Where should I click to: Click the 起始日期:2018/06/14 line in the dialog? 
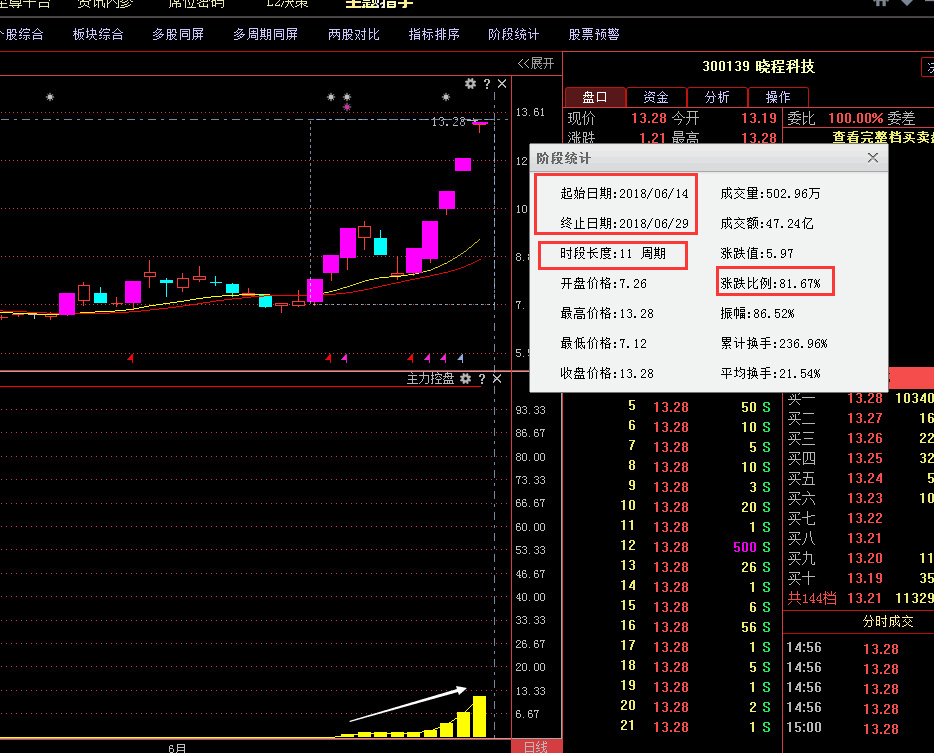pos(624,194)
